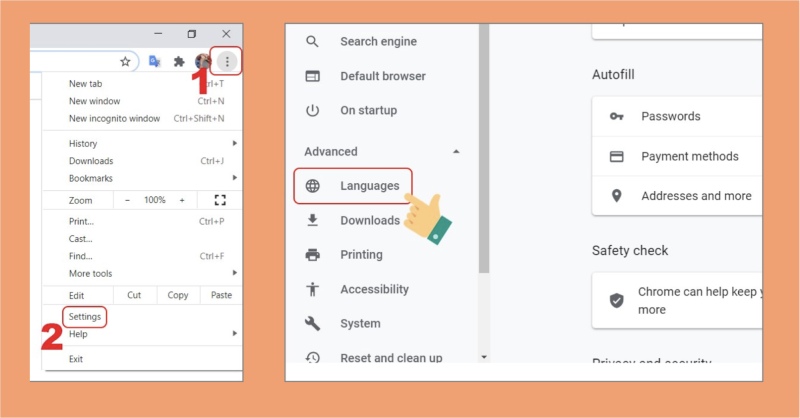Open Settings from the Chrome menu
This screenshot has width=800, height=418.
(85, 317)
